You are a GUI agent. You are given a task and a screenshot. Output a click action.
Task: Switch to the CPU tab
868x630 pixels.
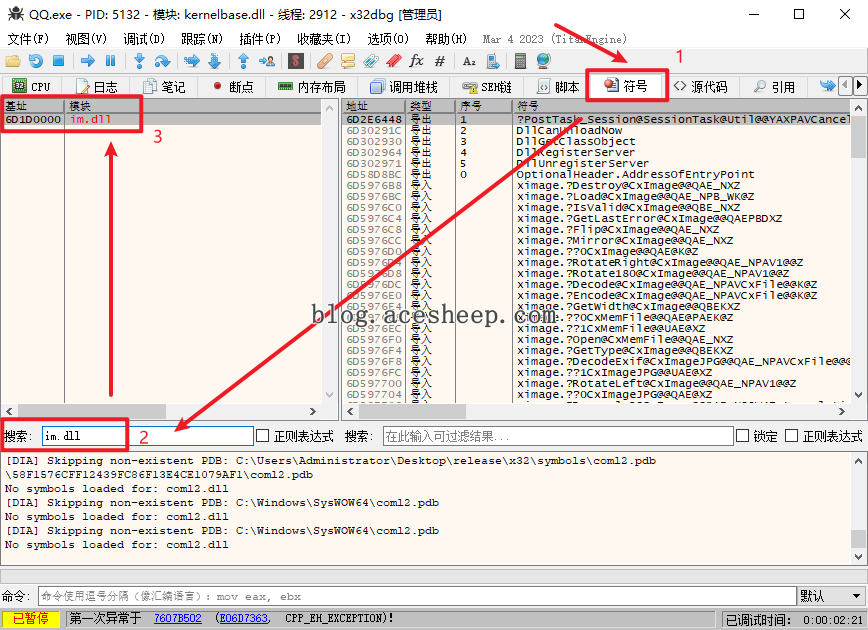(x=31, y=87)
